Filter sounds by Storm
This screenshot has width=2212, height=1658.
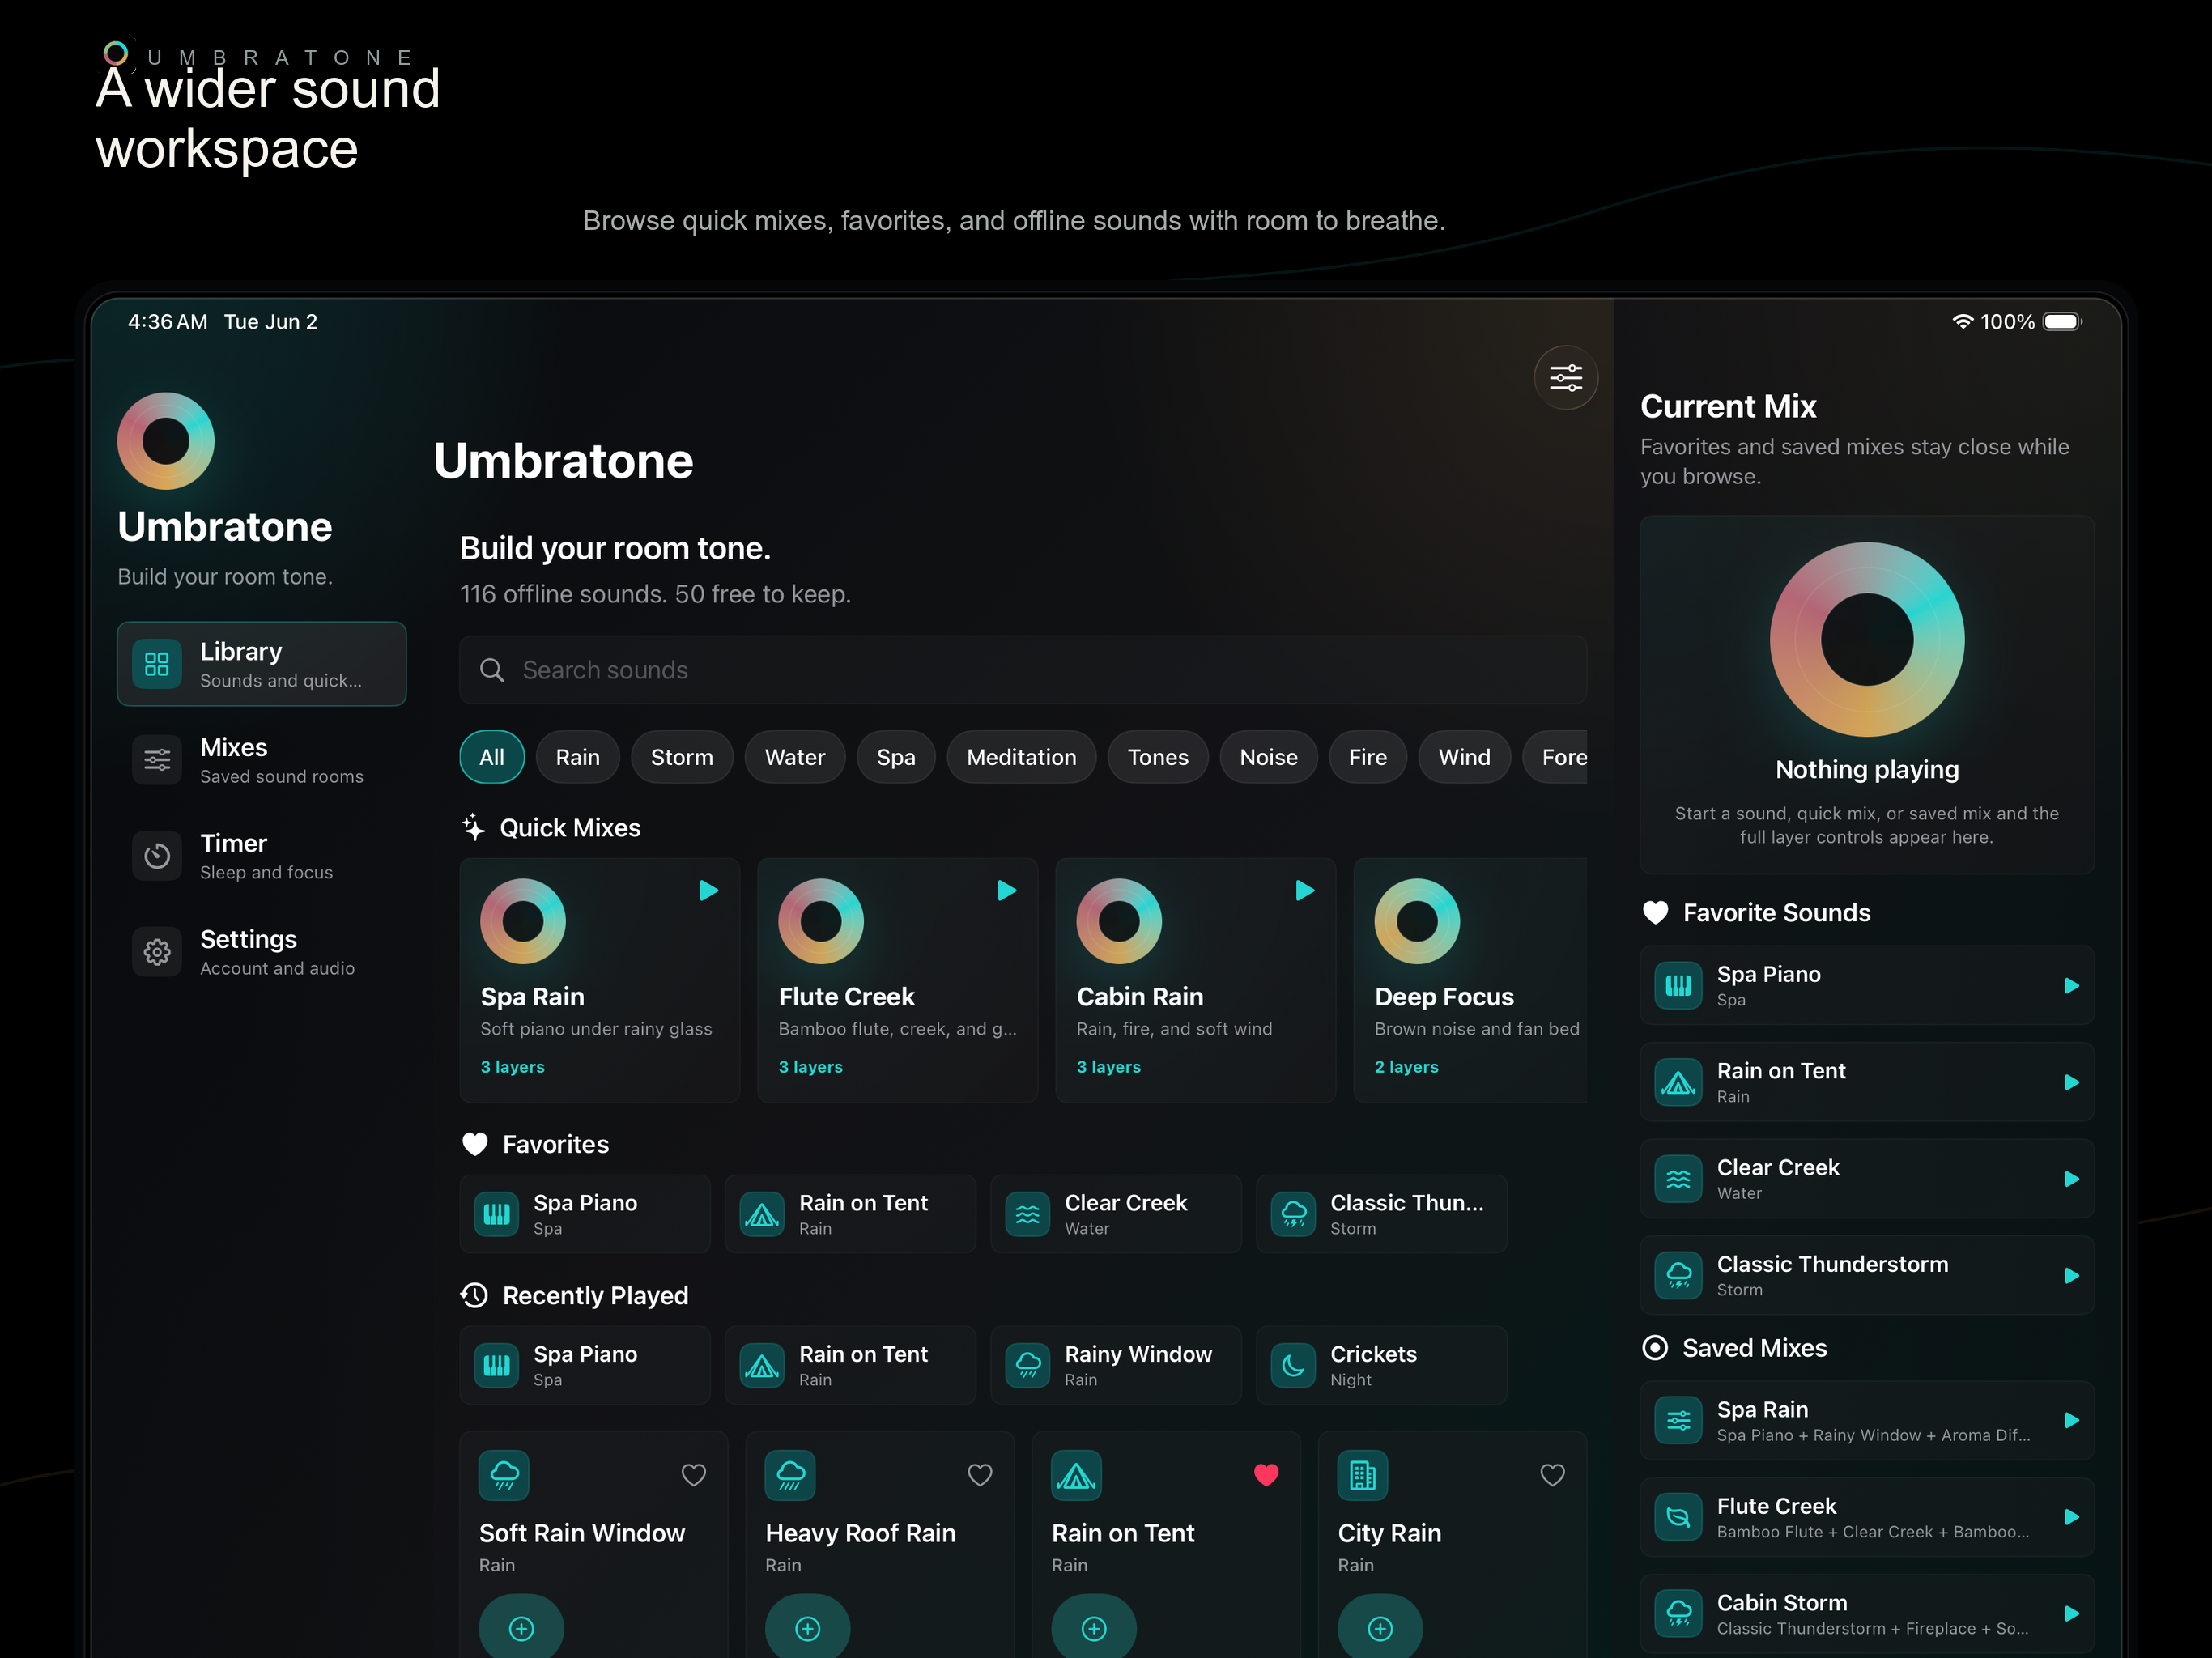tap(682, 757)
